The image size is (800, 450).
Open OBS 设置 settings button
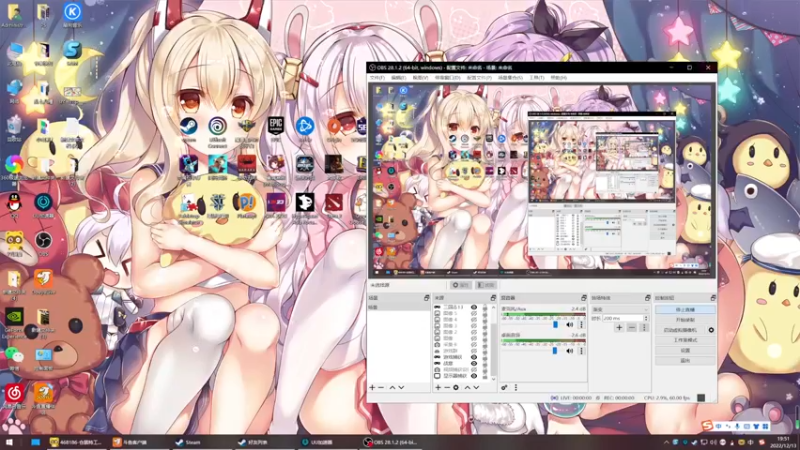685,351
